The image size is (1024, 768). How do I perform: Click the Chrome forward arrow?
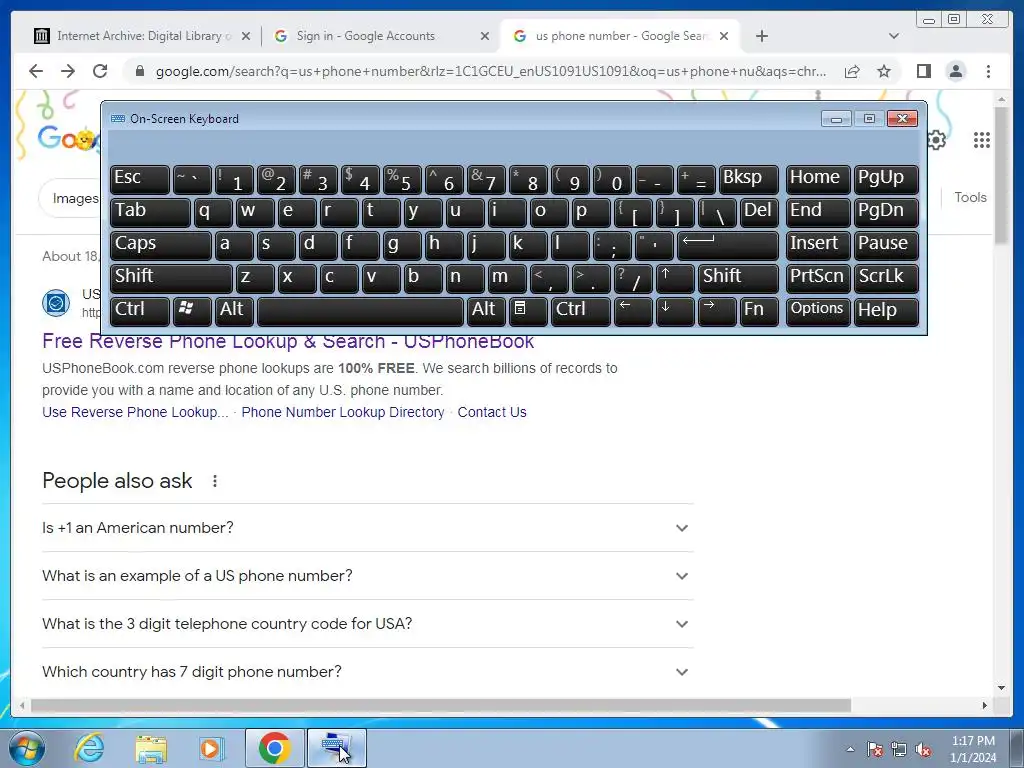(x=68, y=71)
